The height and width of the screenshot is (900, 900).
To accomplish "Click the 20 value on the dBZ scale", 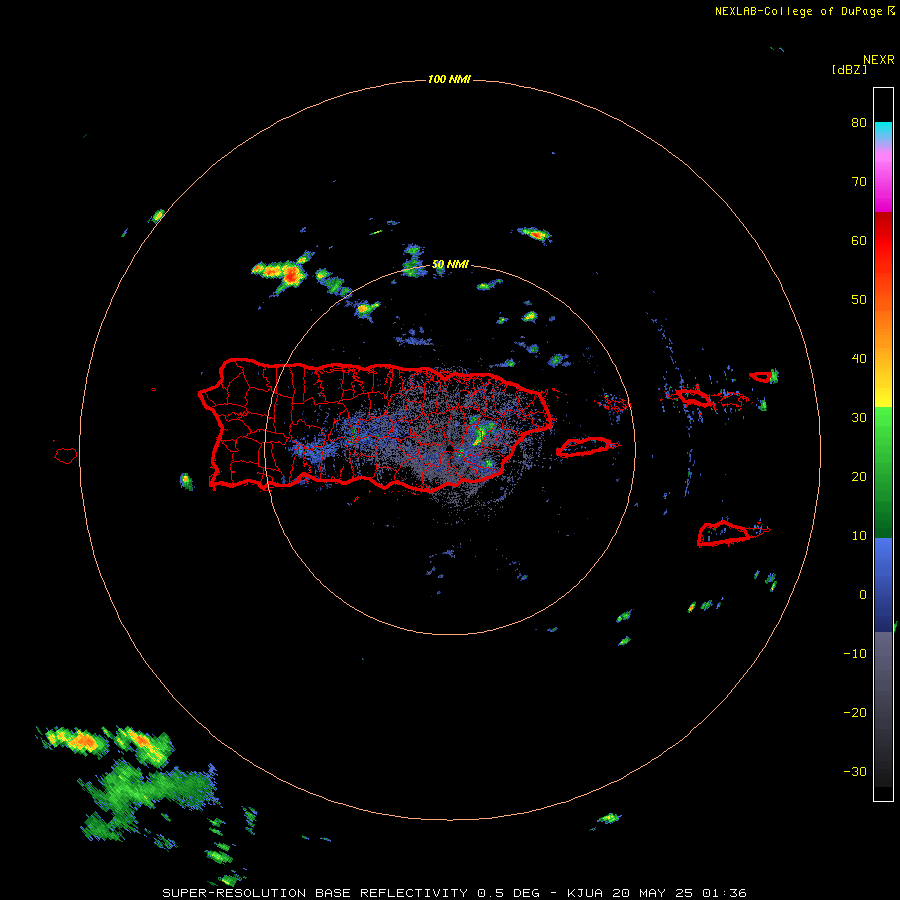I will click(x=859, y=476).
